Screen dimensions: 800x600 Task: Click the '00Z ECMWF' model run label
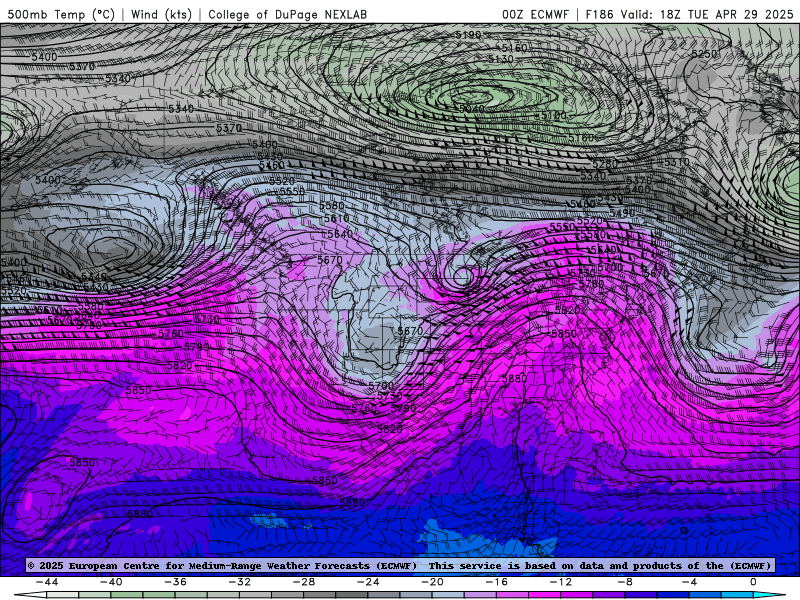pyautogui.click(x=535, y=14)
